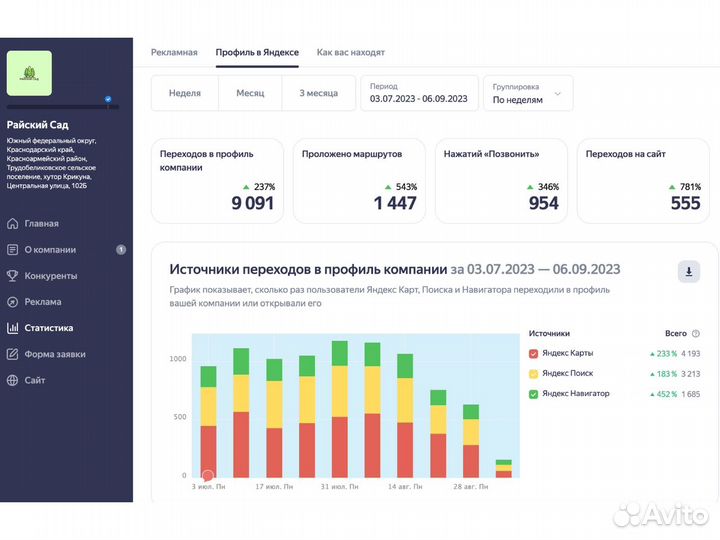
Task: Open the Группировка По неделям dropdown
Action: coord(528,93)
